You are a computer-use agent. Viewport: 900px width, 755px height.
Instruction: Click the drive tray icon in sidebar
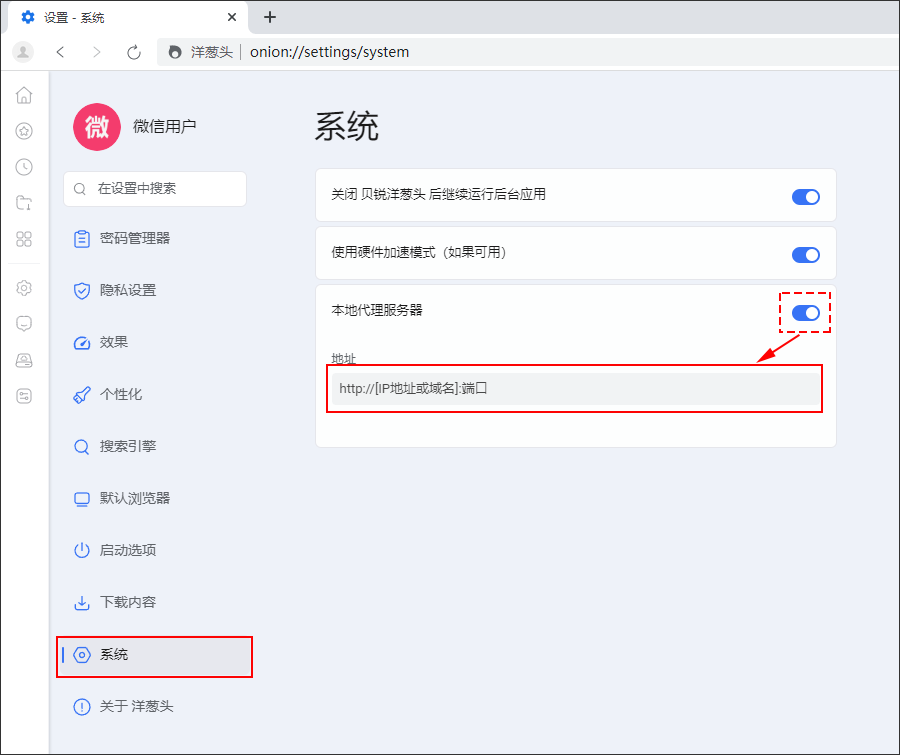[24, 360]
